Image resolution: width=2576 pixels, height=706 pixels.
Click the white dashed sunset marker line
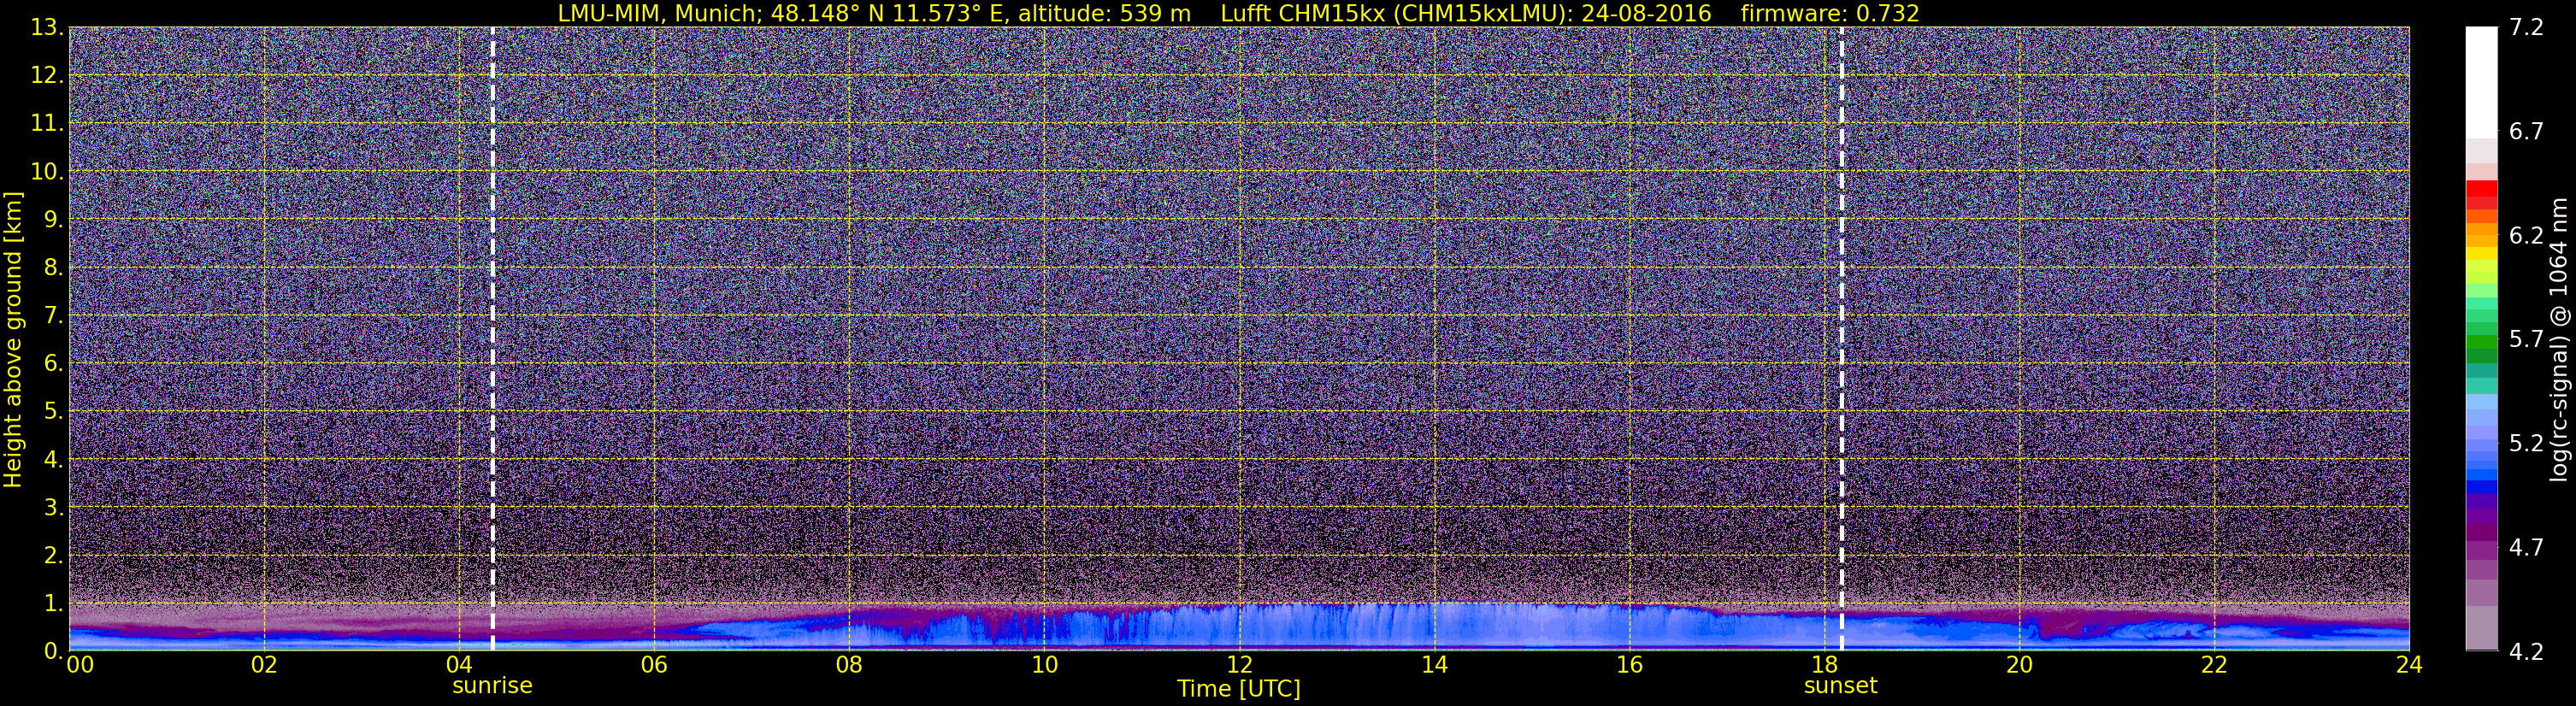click(x=1841, y=339)
